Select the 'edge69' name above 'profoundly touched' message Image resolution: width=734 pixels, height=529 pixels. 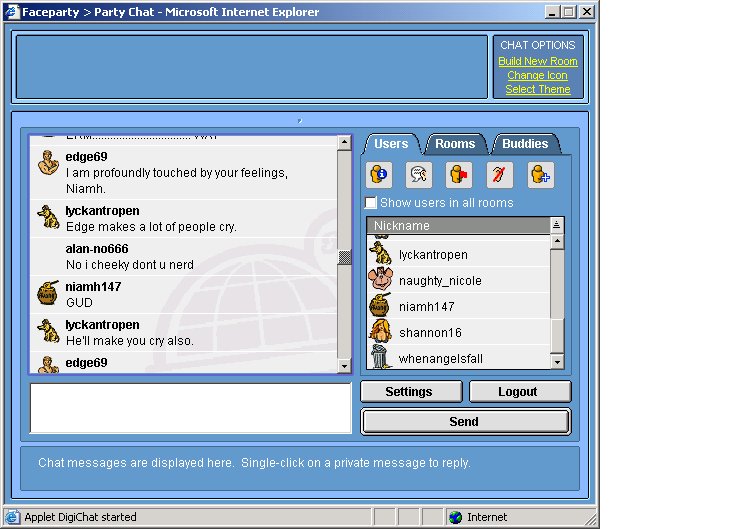pyautogui.click(x=86, y=156)
